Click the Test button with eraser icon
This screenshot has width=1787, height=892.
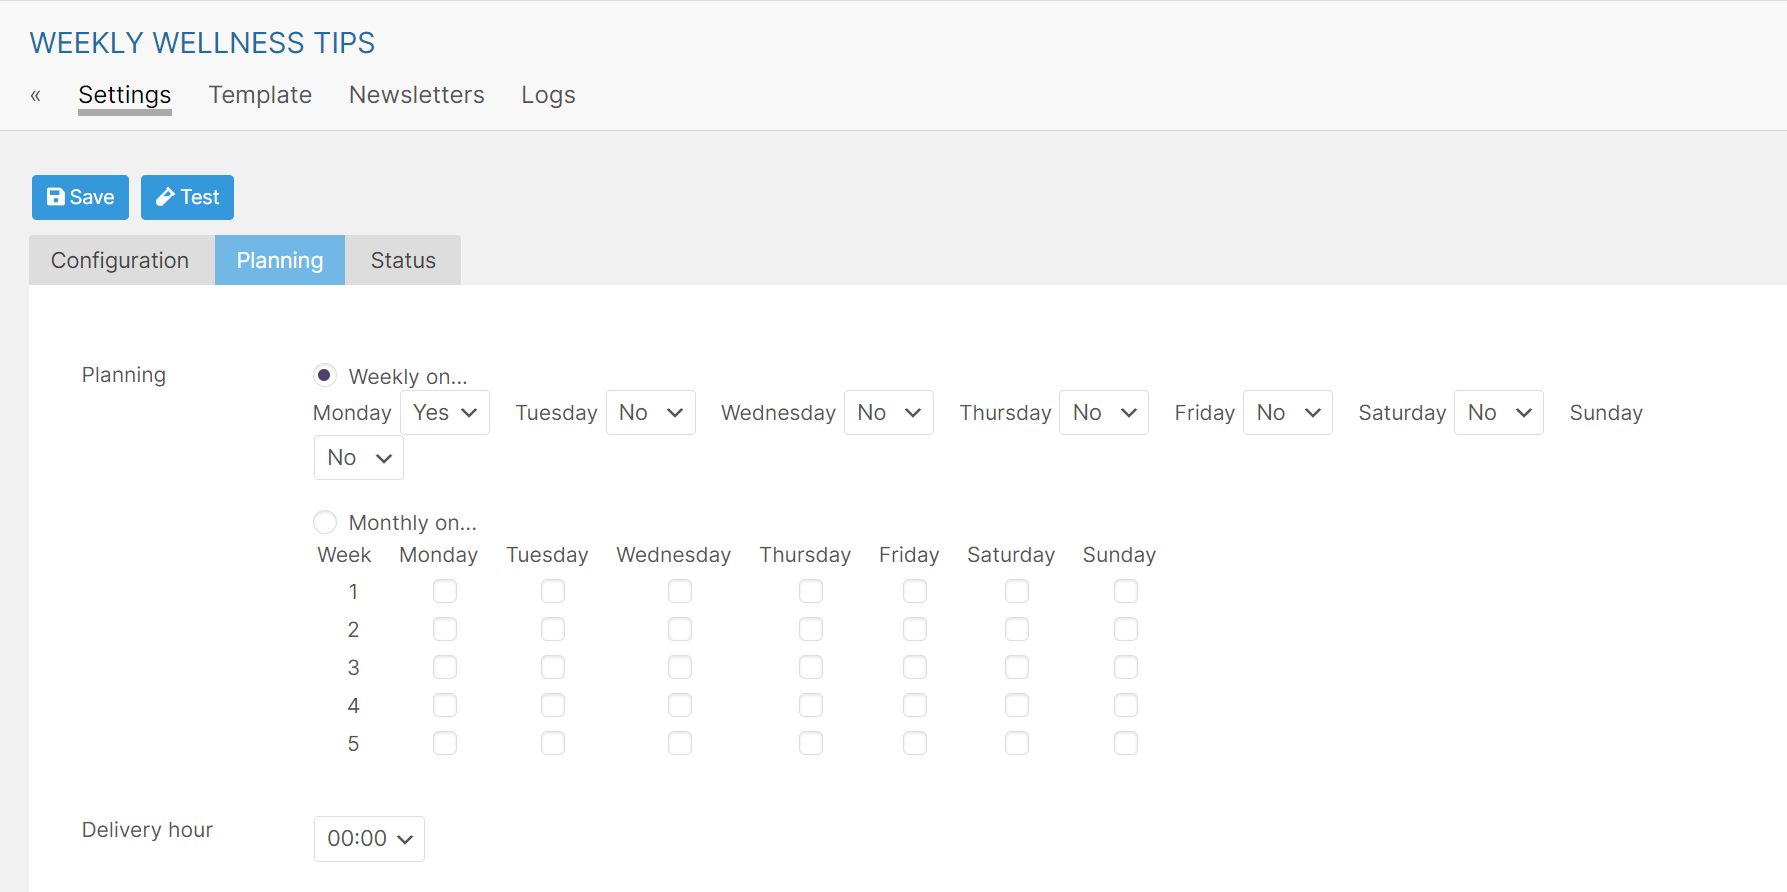[x=187, y=197]
